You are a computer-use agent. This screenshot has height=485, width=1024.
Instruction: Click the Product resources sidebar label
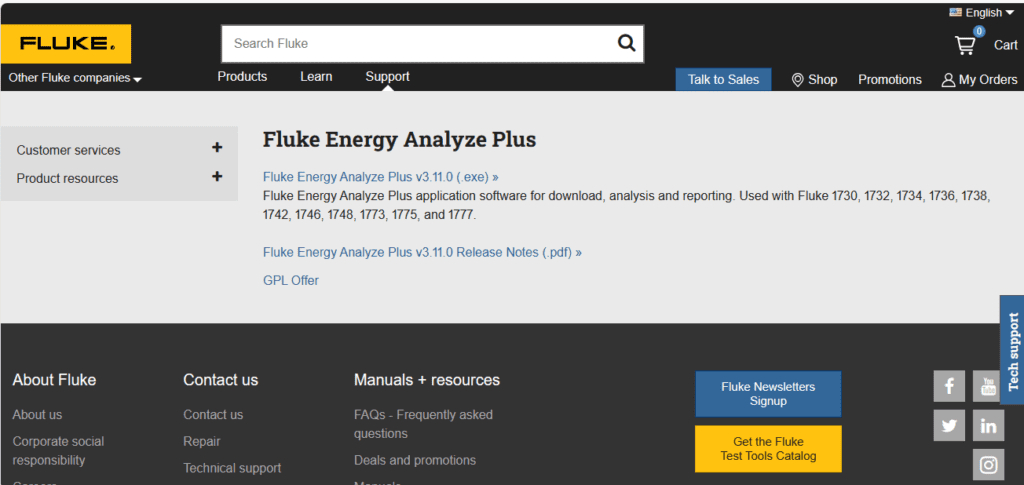pyautogui.click(x=67, y=178)
